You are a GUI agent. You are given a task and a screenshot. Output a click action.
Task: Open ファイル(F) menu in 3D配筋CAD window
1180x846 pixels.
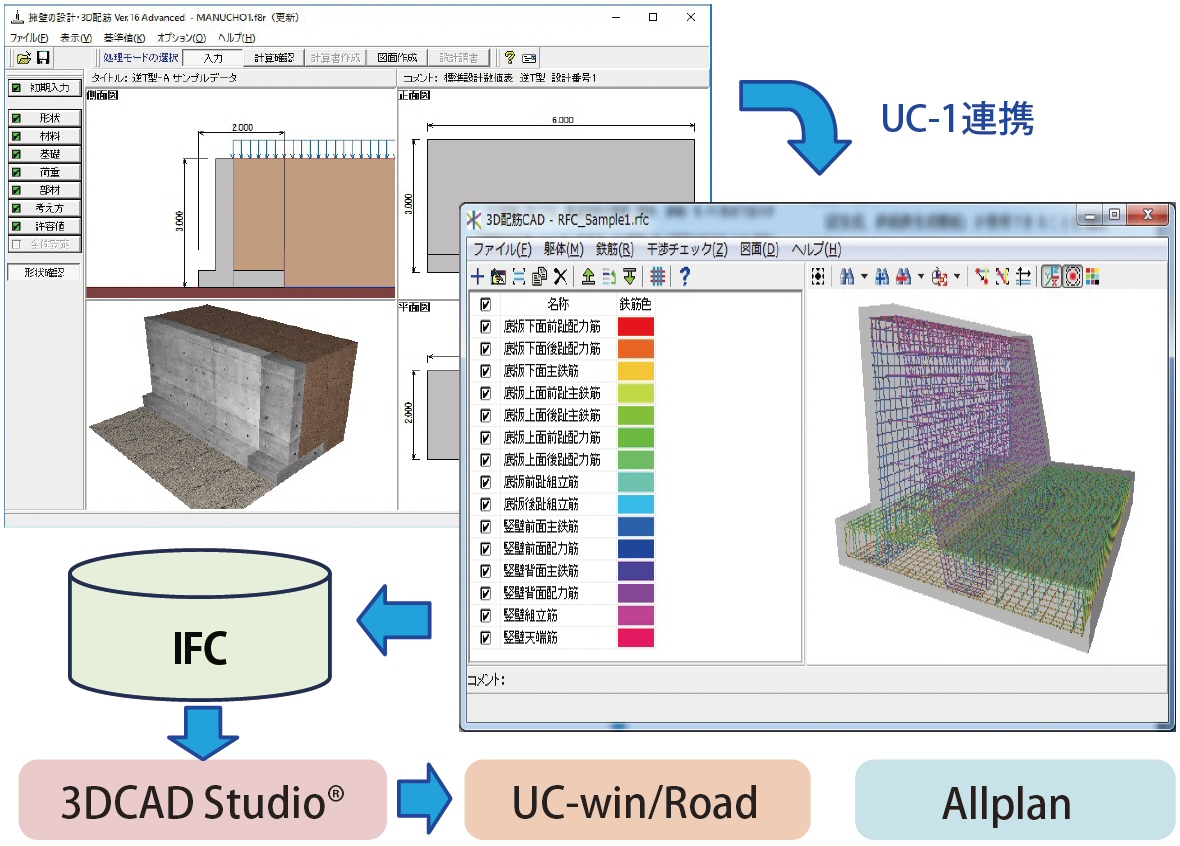tap(502, 249)
